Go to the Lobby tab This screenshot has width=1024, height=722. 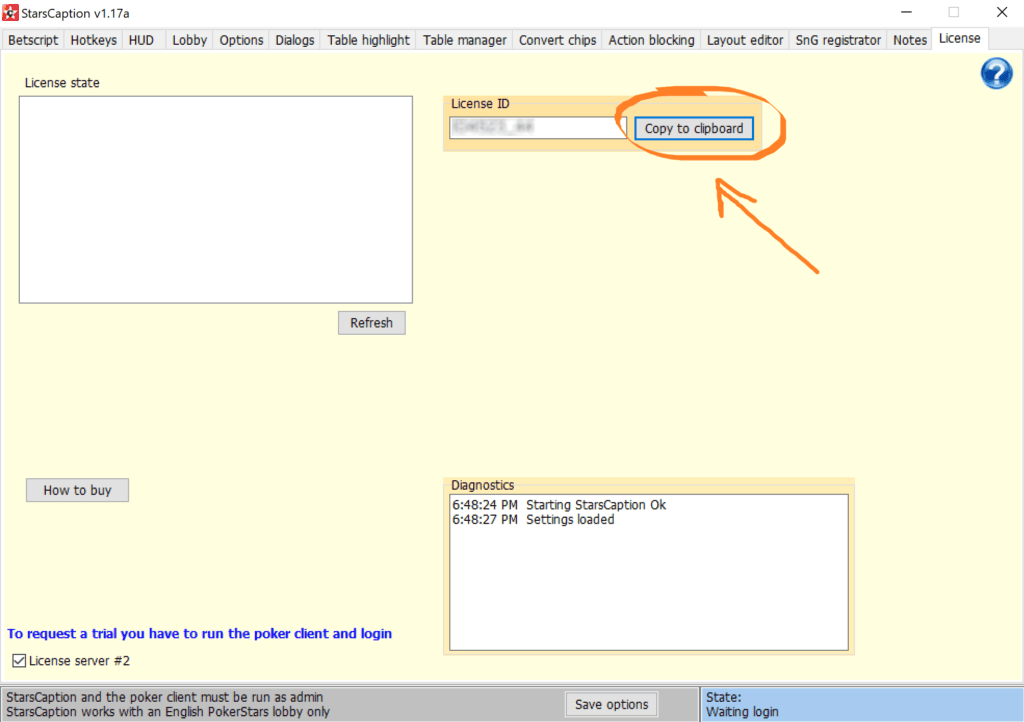189,40
